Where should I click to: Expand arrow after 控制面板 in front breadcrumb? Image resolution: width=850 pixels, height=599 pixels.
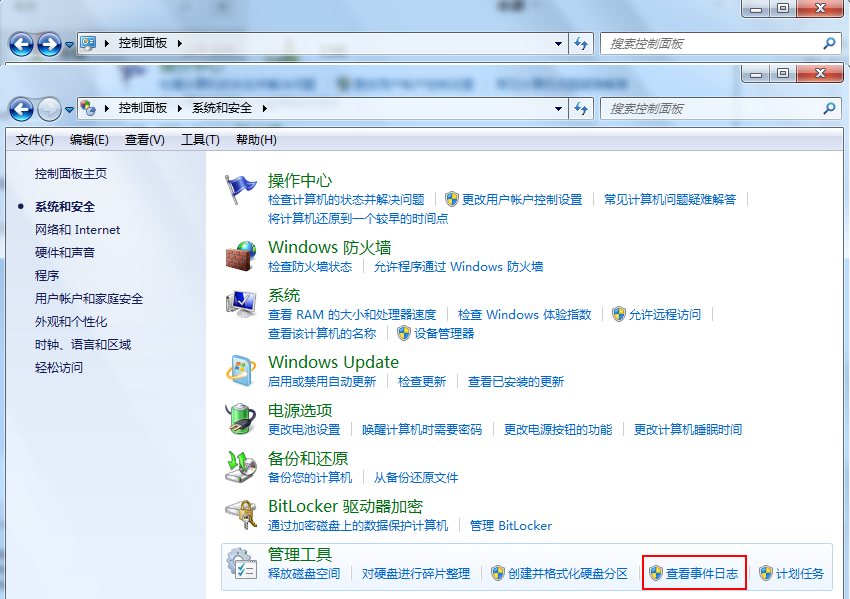(179, 108)
